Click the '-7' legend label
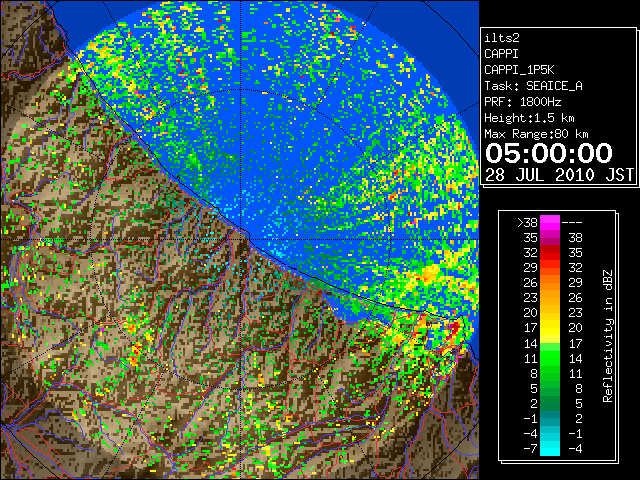640x480 pixels. [530, 448]
